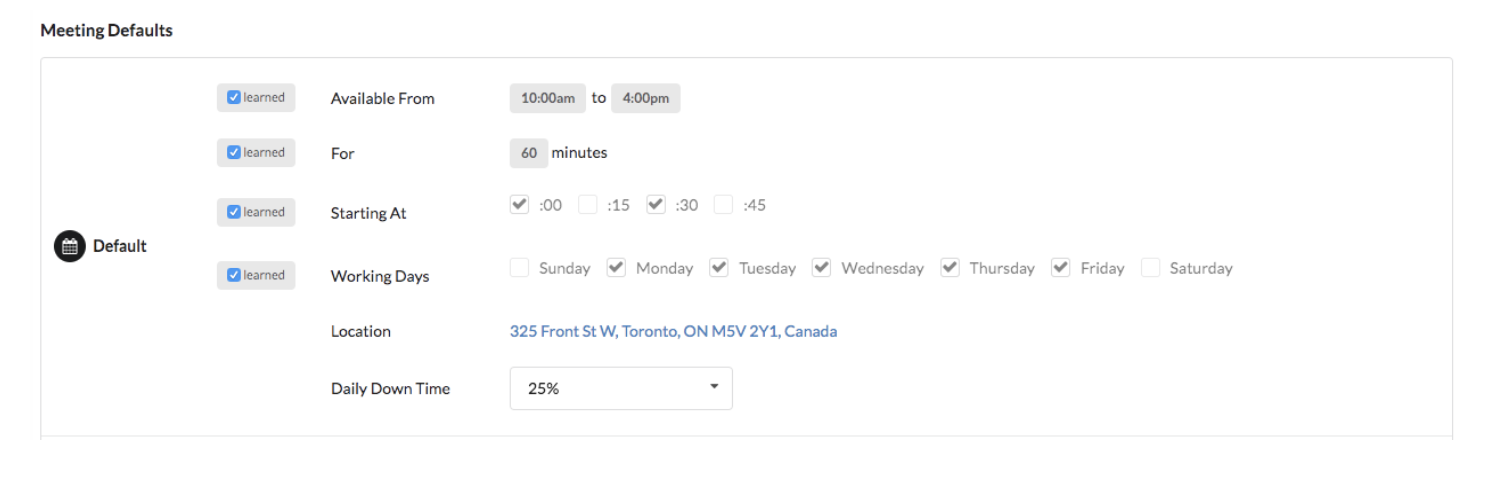Uncheck the :30 starting time

click(656, 204)
